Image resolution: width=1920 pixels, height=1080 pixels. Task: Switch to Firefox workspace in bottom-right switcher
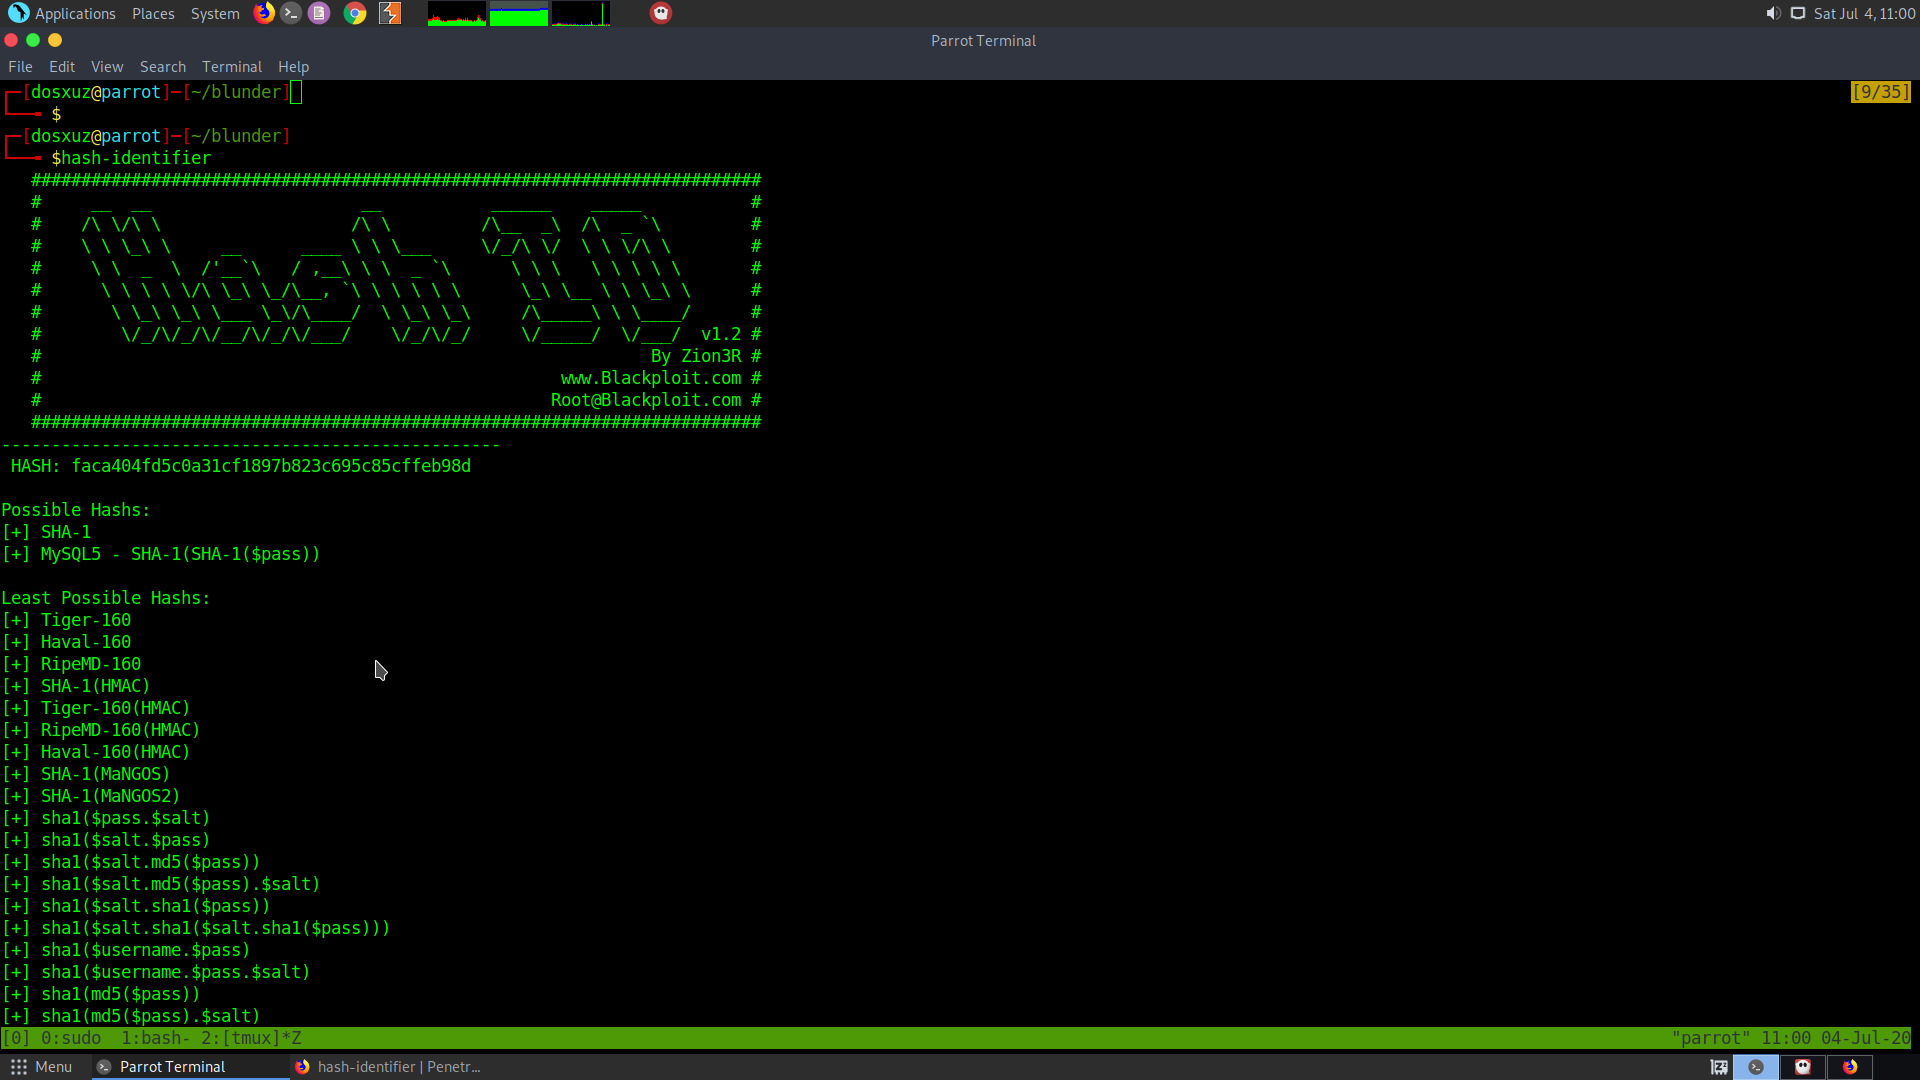pos(1850,1067)
